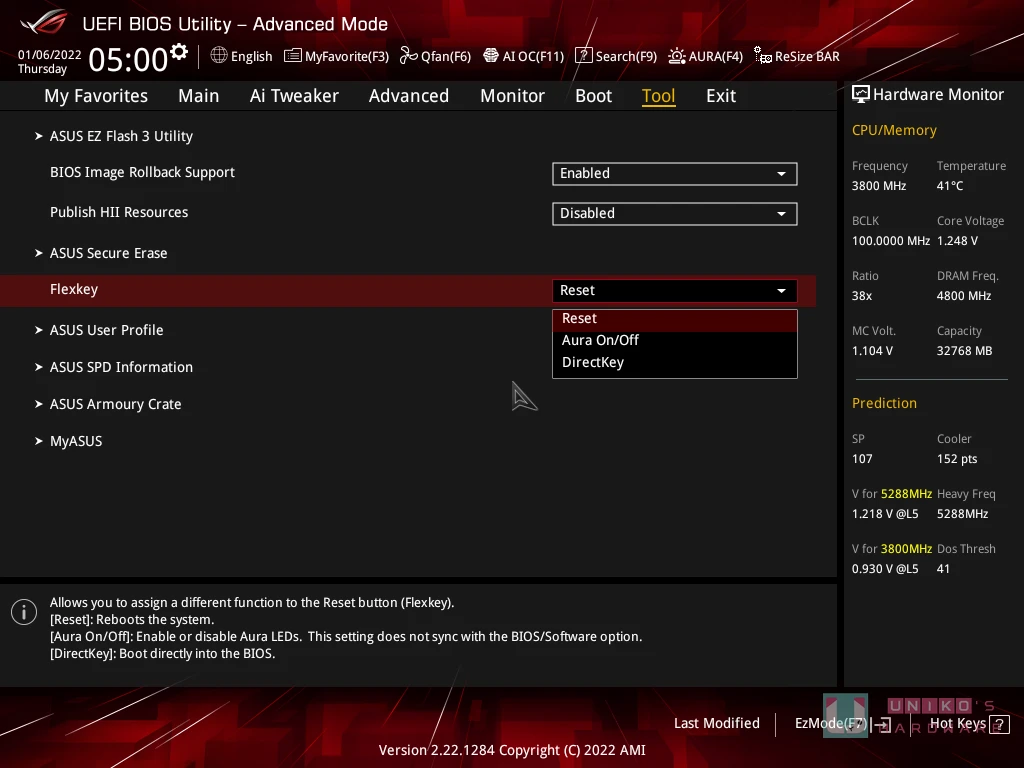Image resolution: width=1024 pixels, height=768 pixels.
Task: Open the Monitor tab
Action: tap(512, 96)
